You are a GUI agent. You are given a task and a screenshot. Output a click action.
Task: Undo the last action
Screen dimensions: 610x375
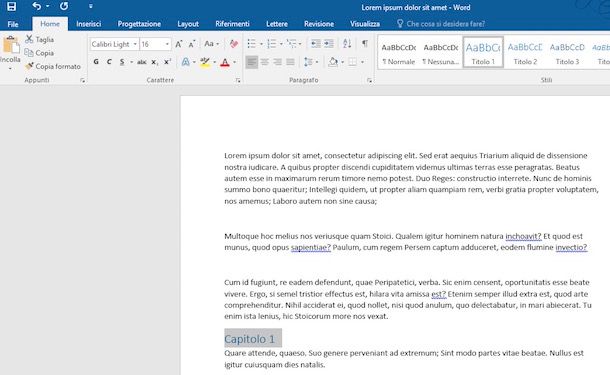(x=37, y=6)
